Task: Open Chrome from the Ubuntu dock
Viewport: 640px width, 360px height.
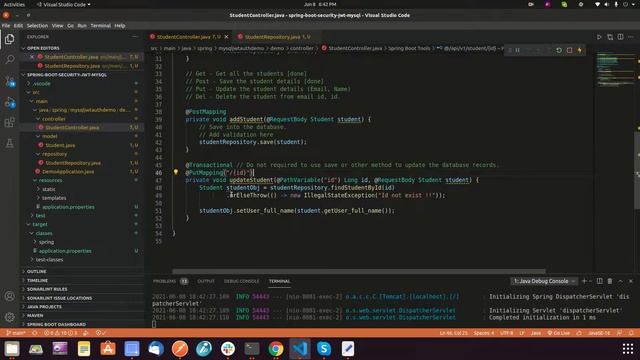Action: coord(276,349)
